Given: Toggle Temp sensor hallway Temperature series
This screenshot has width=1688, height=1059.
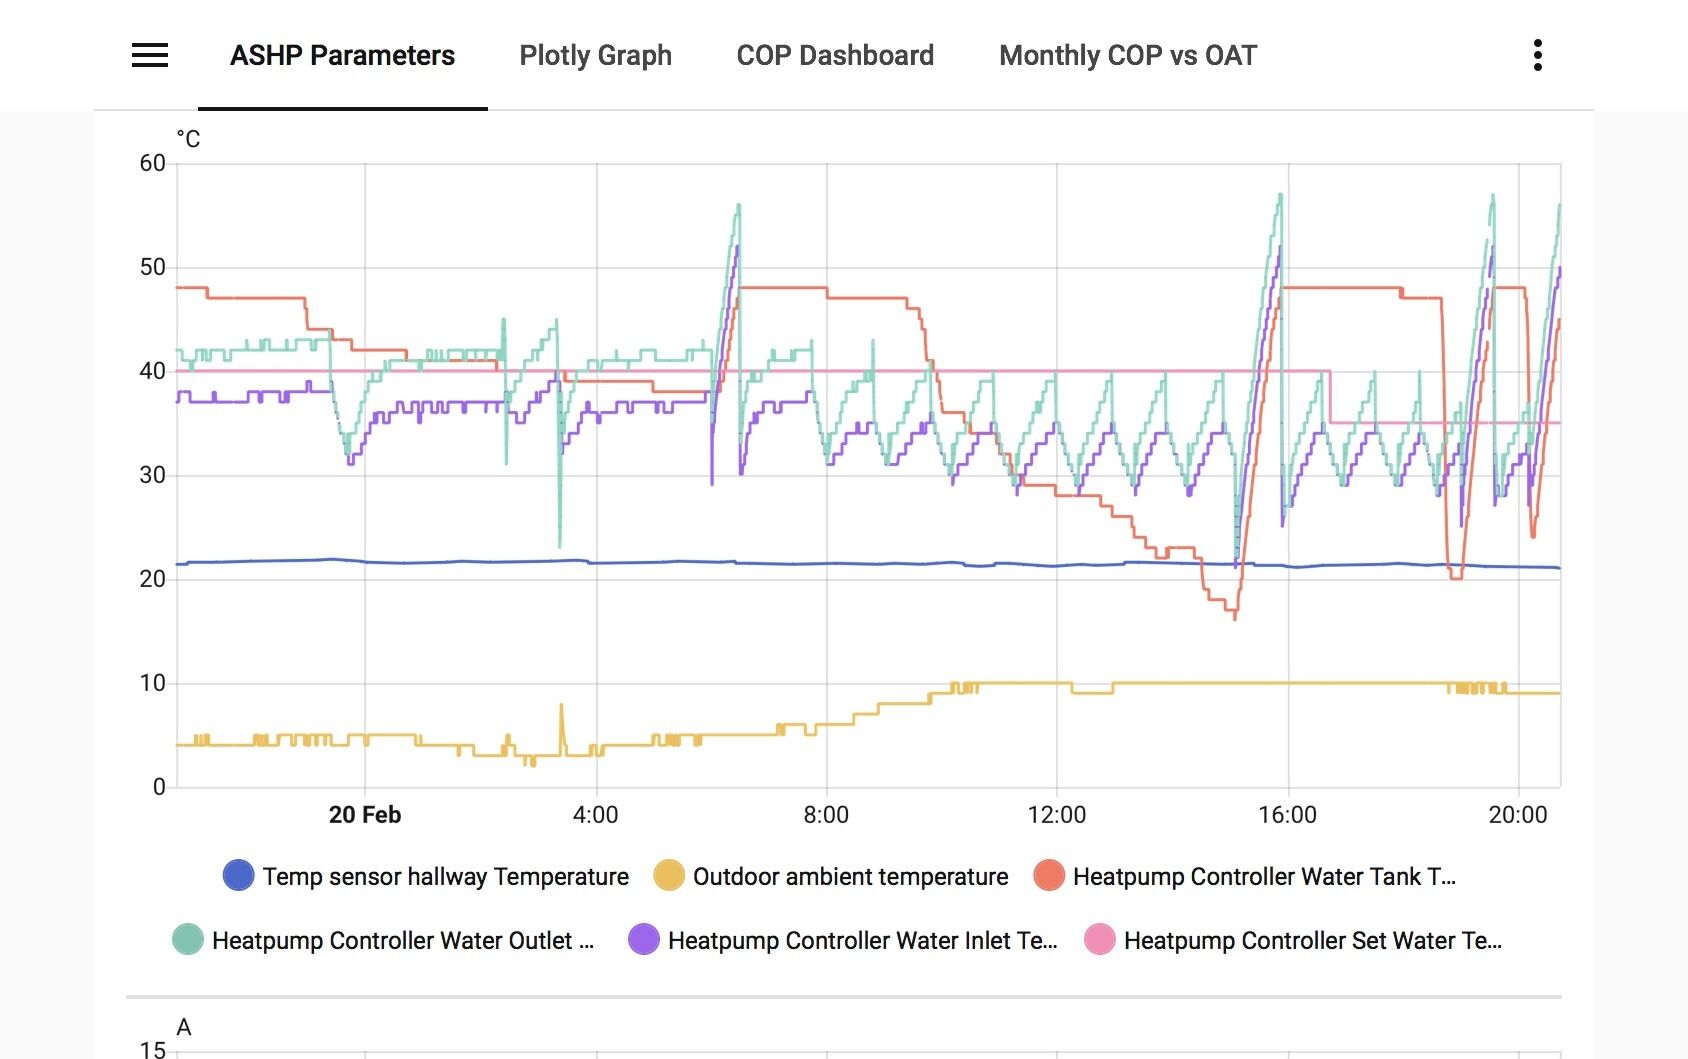Looking at the screenshot, I should click(445, 877).
